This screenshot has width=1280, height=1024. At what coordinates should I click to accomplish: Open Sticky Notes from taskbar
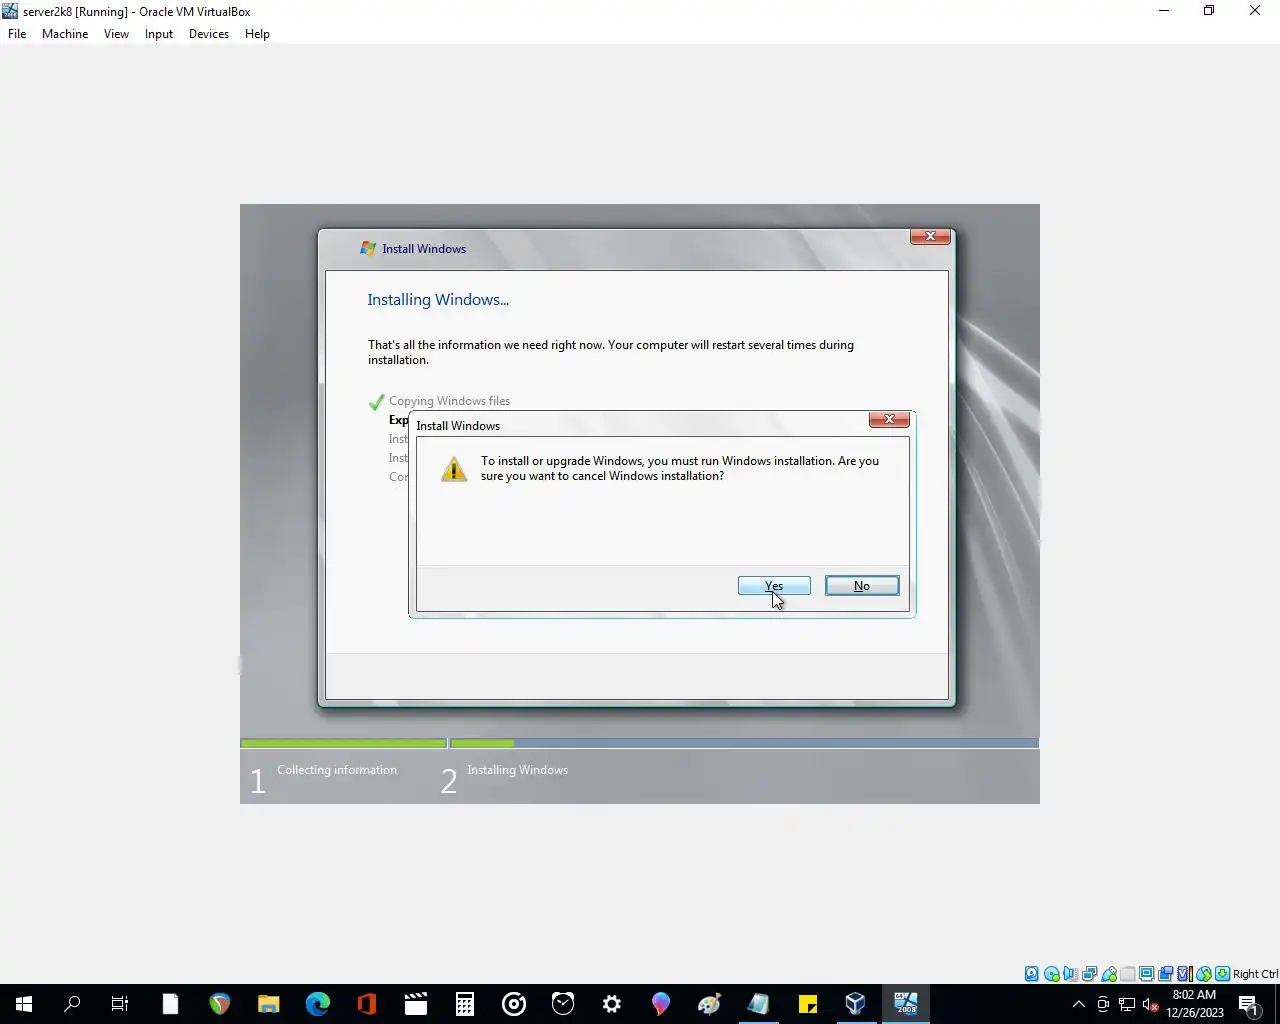pos(808,1004)
